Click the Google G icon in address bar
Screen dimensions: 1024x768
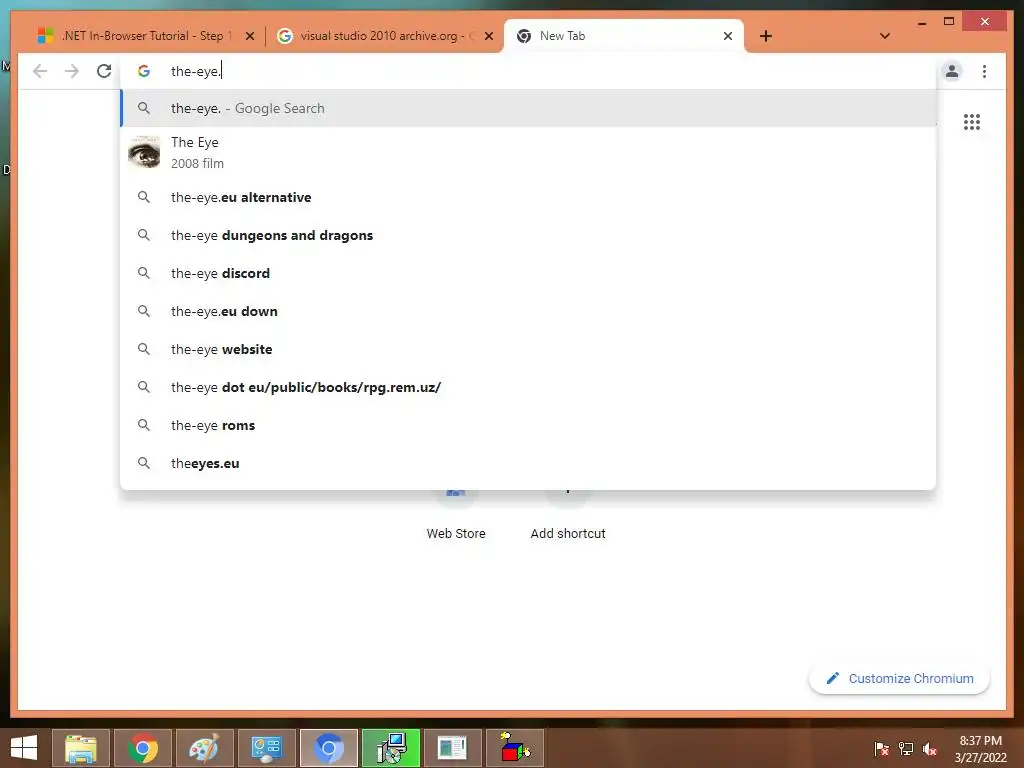(144, 71)
